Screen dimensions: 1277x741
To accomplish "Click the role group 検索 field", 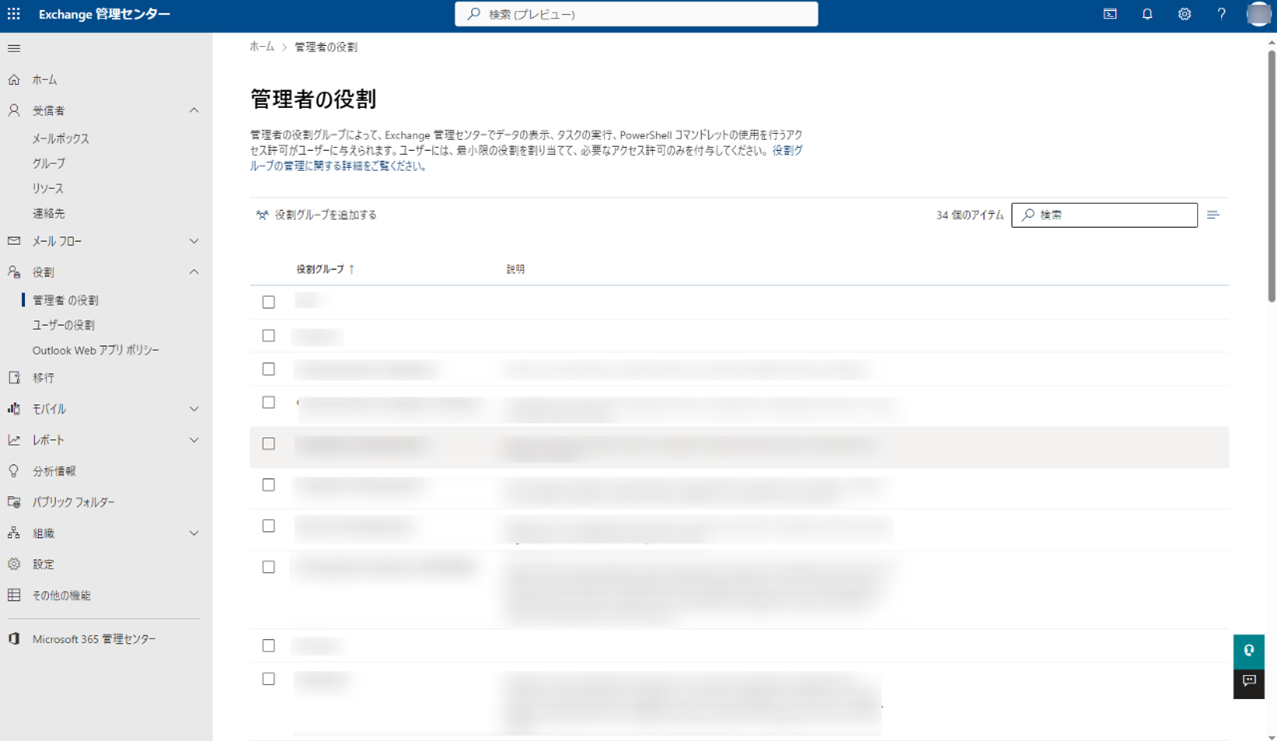I will click(1104, 215).
